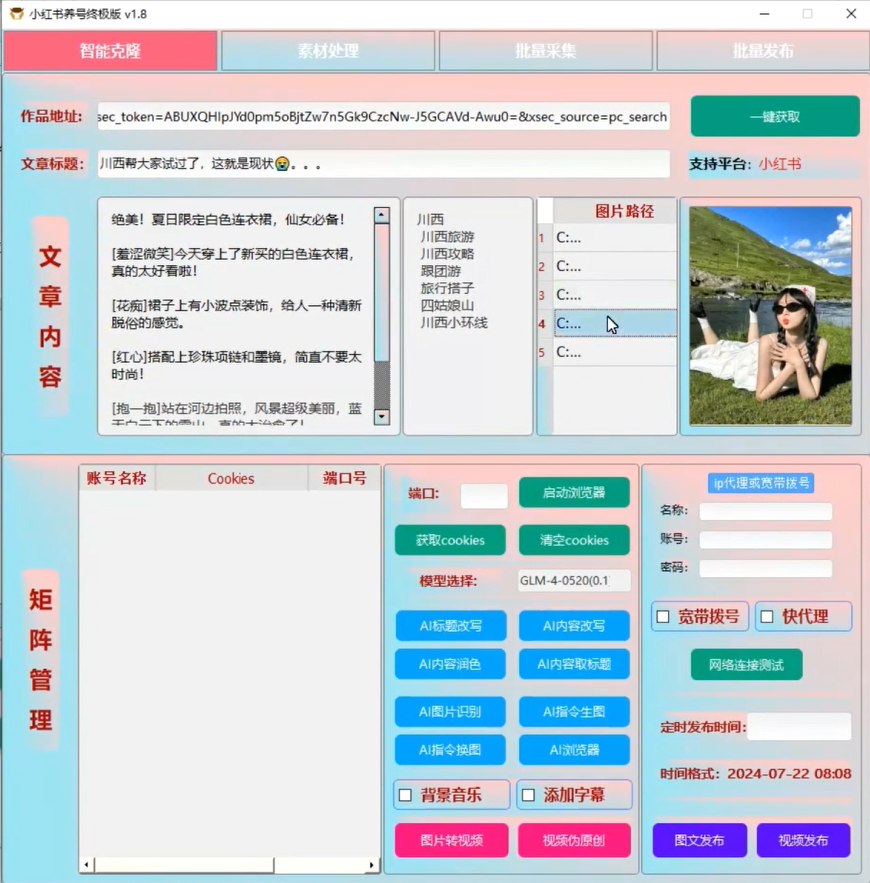Go to the 批量发布 tab

762,51
